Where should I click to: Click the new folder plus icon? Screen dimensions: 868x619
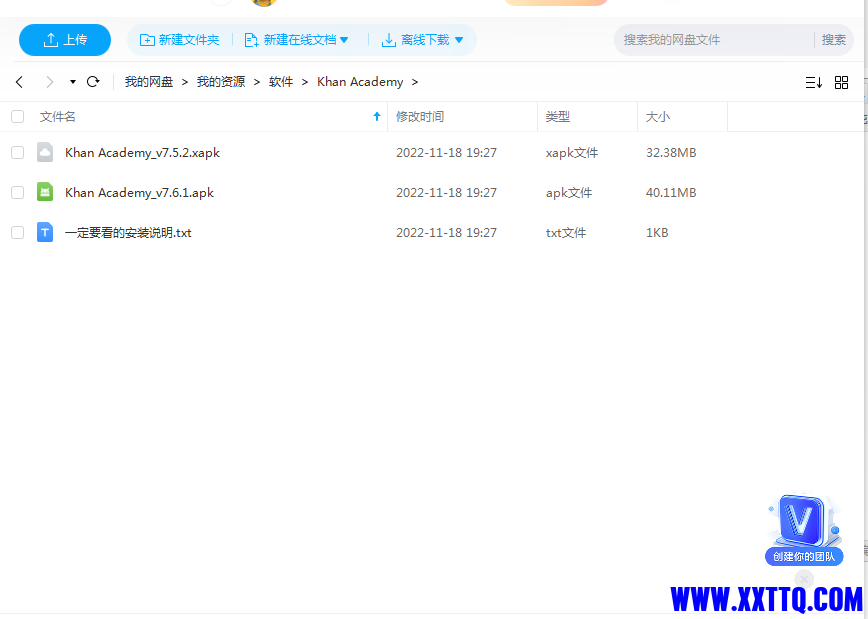tap(147, 40)
